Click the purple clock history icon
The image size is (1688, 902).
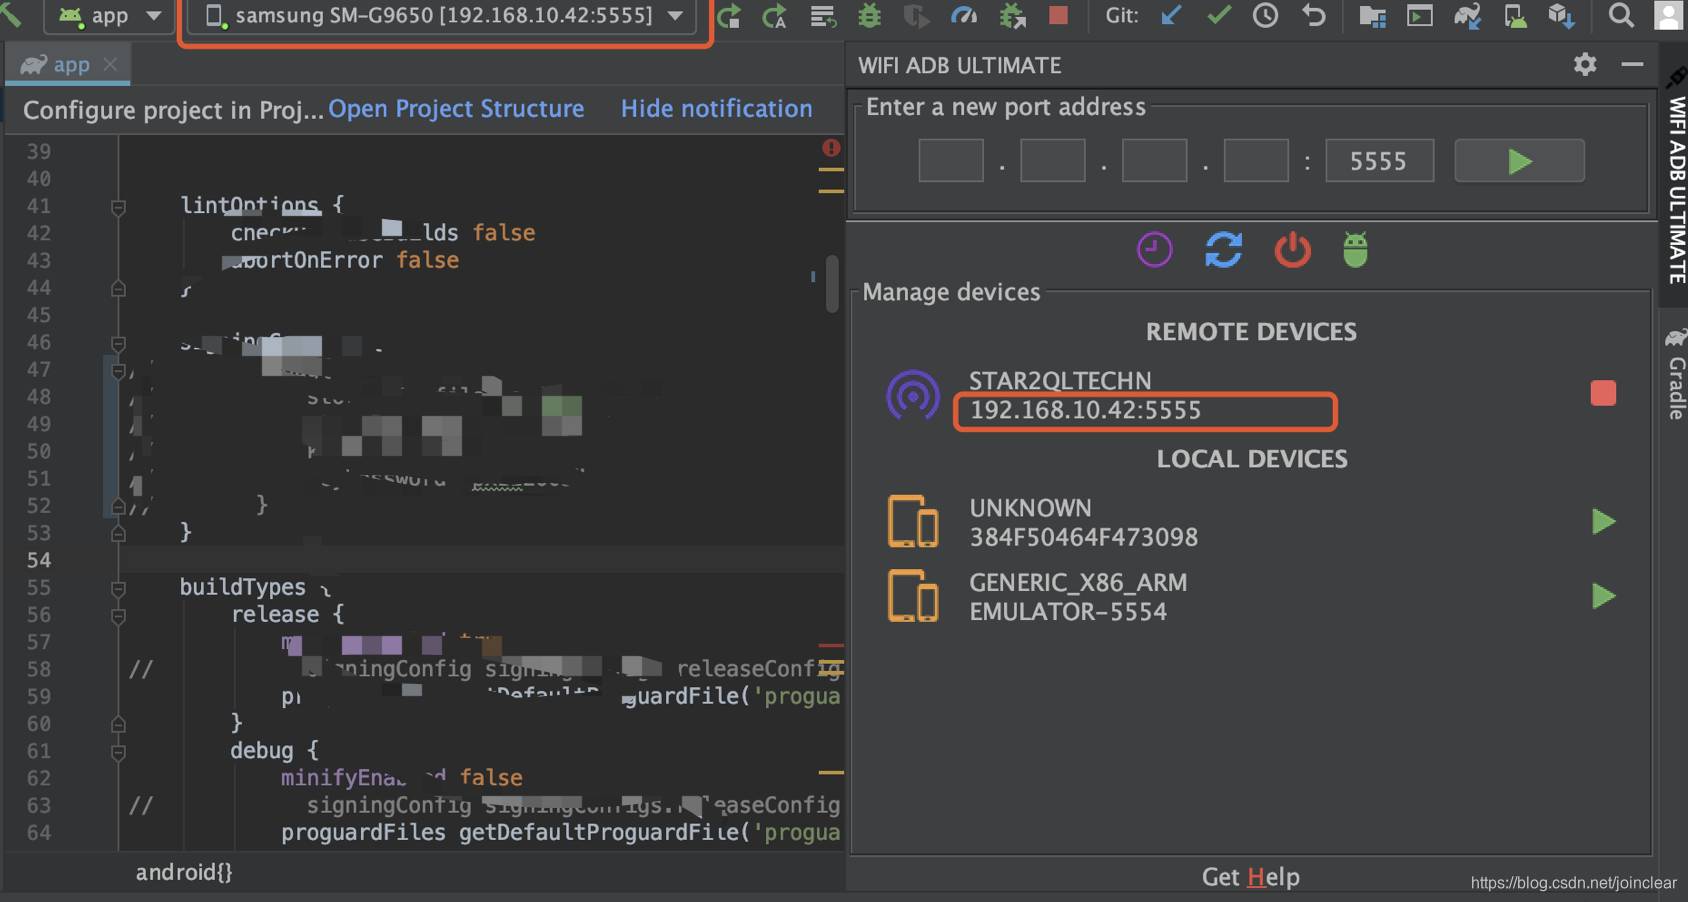coord(1154,249)
